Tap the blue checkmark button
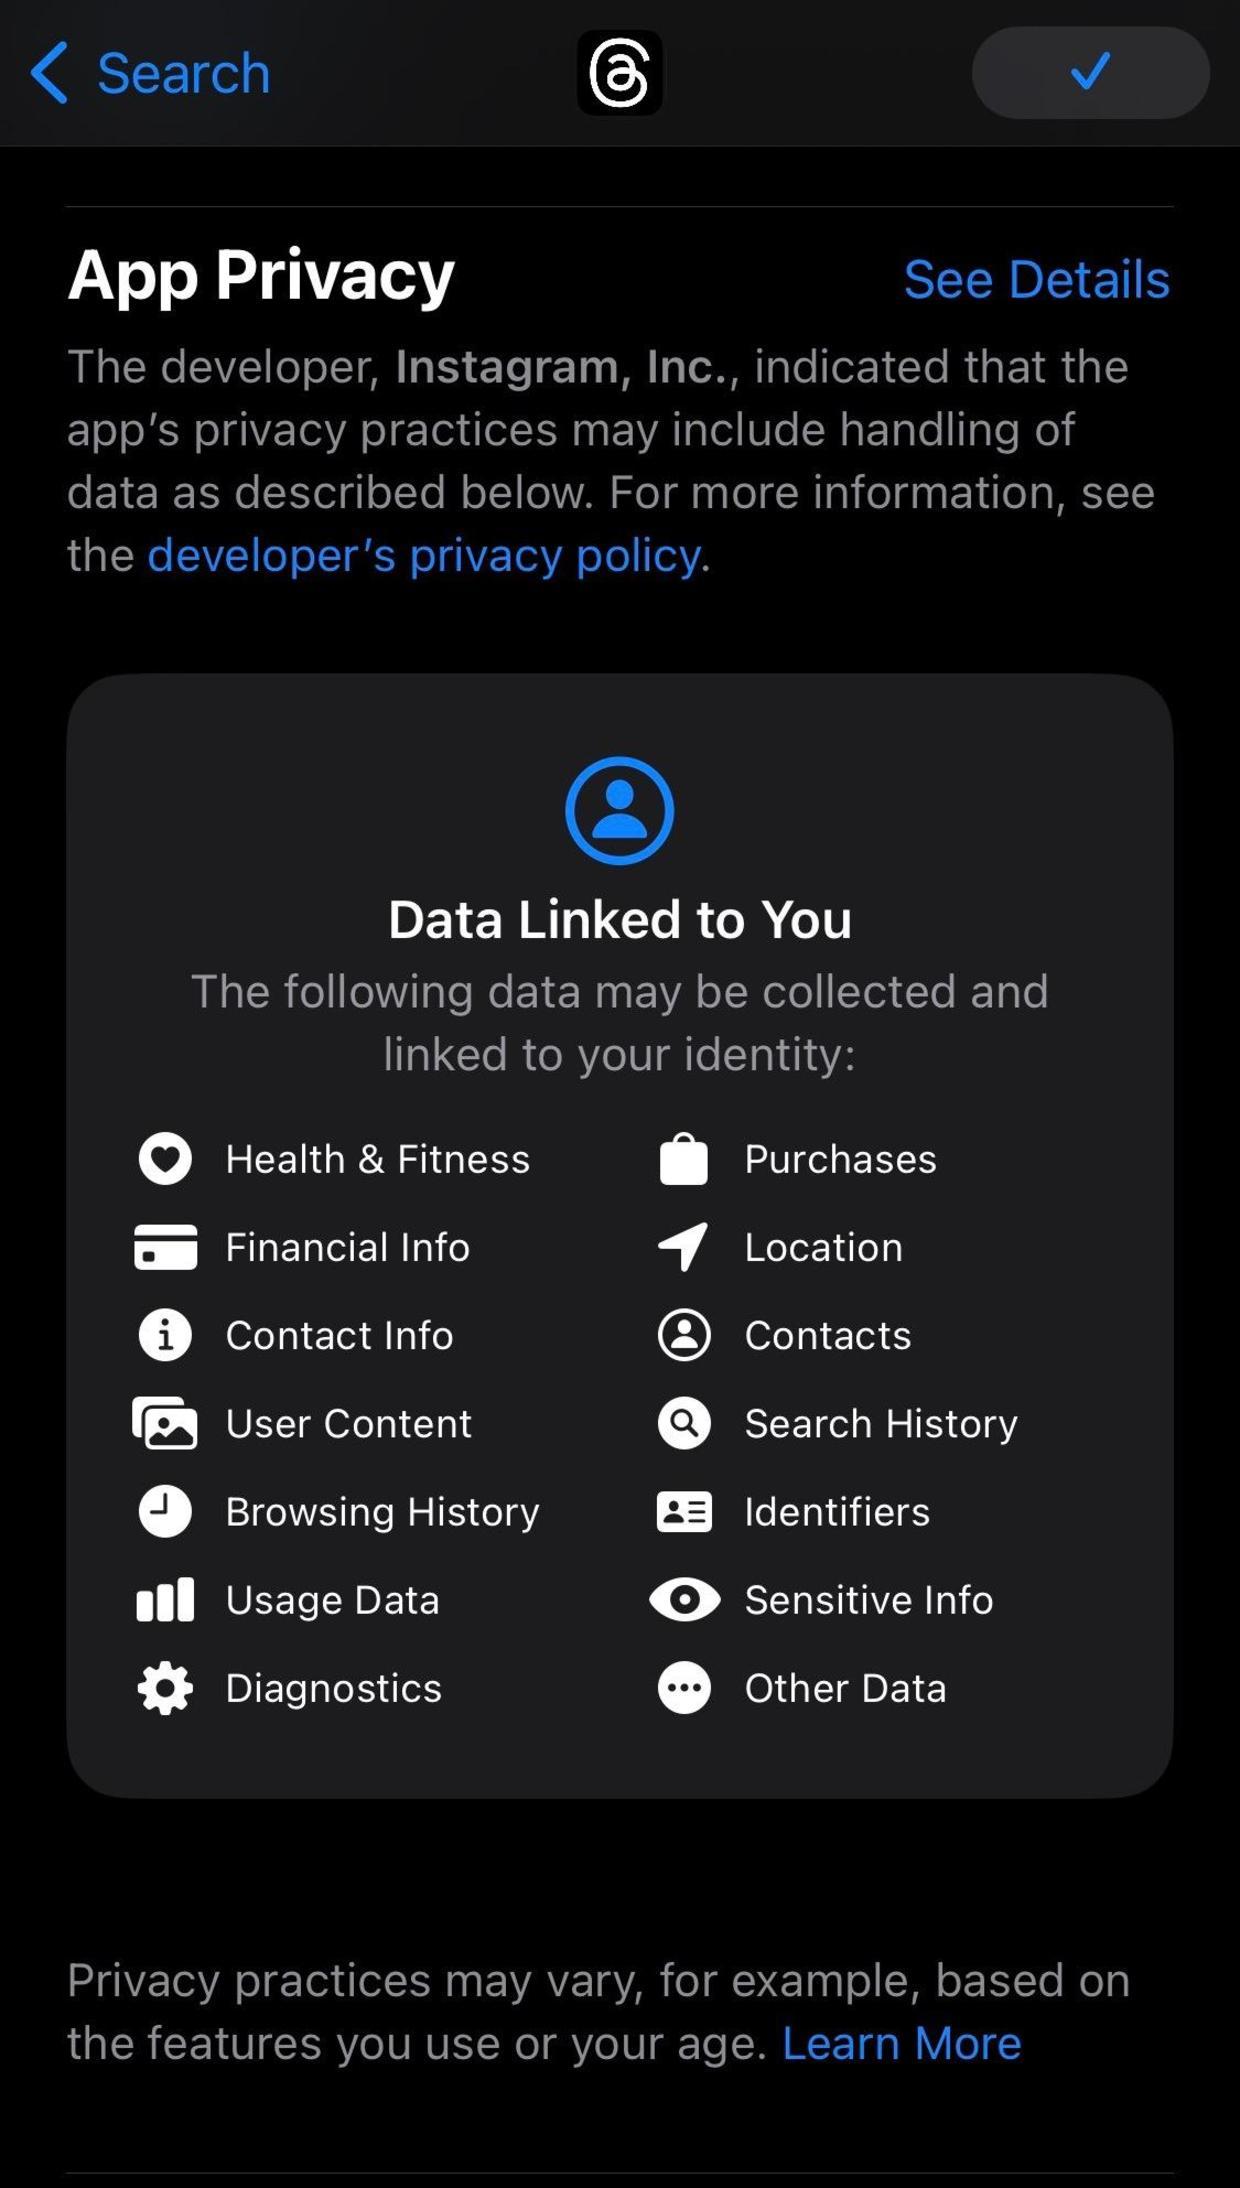1240x2188 pixels. tap(1090, 73)
